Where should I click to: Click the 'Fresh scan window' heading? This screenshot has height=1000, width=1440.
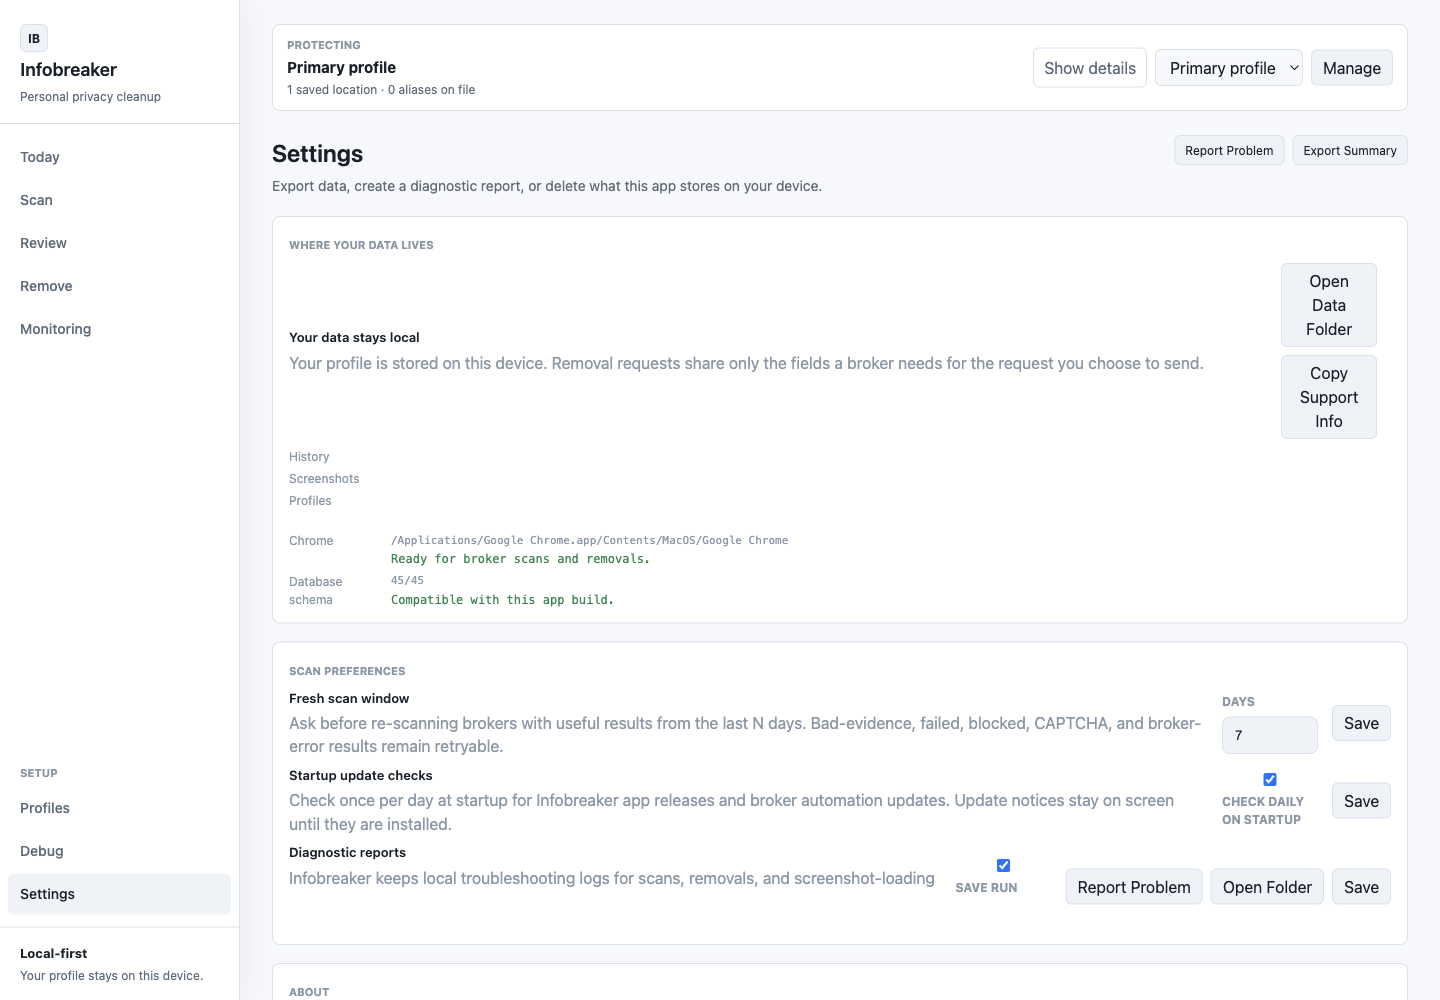pos(349,699)
